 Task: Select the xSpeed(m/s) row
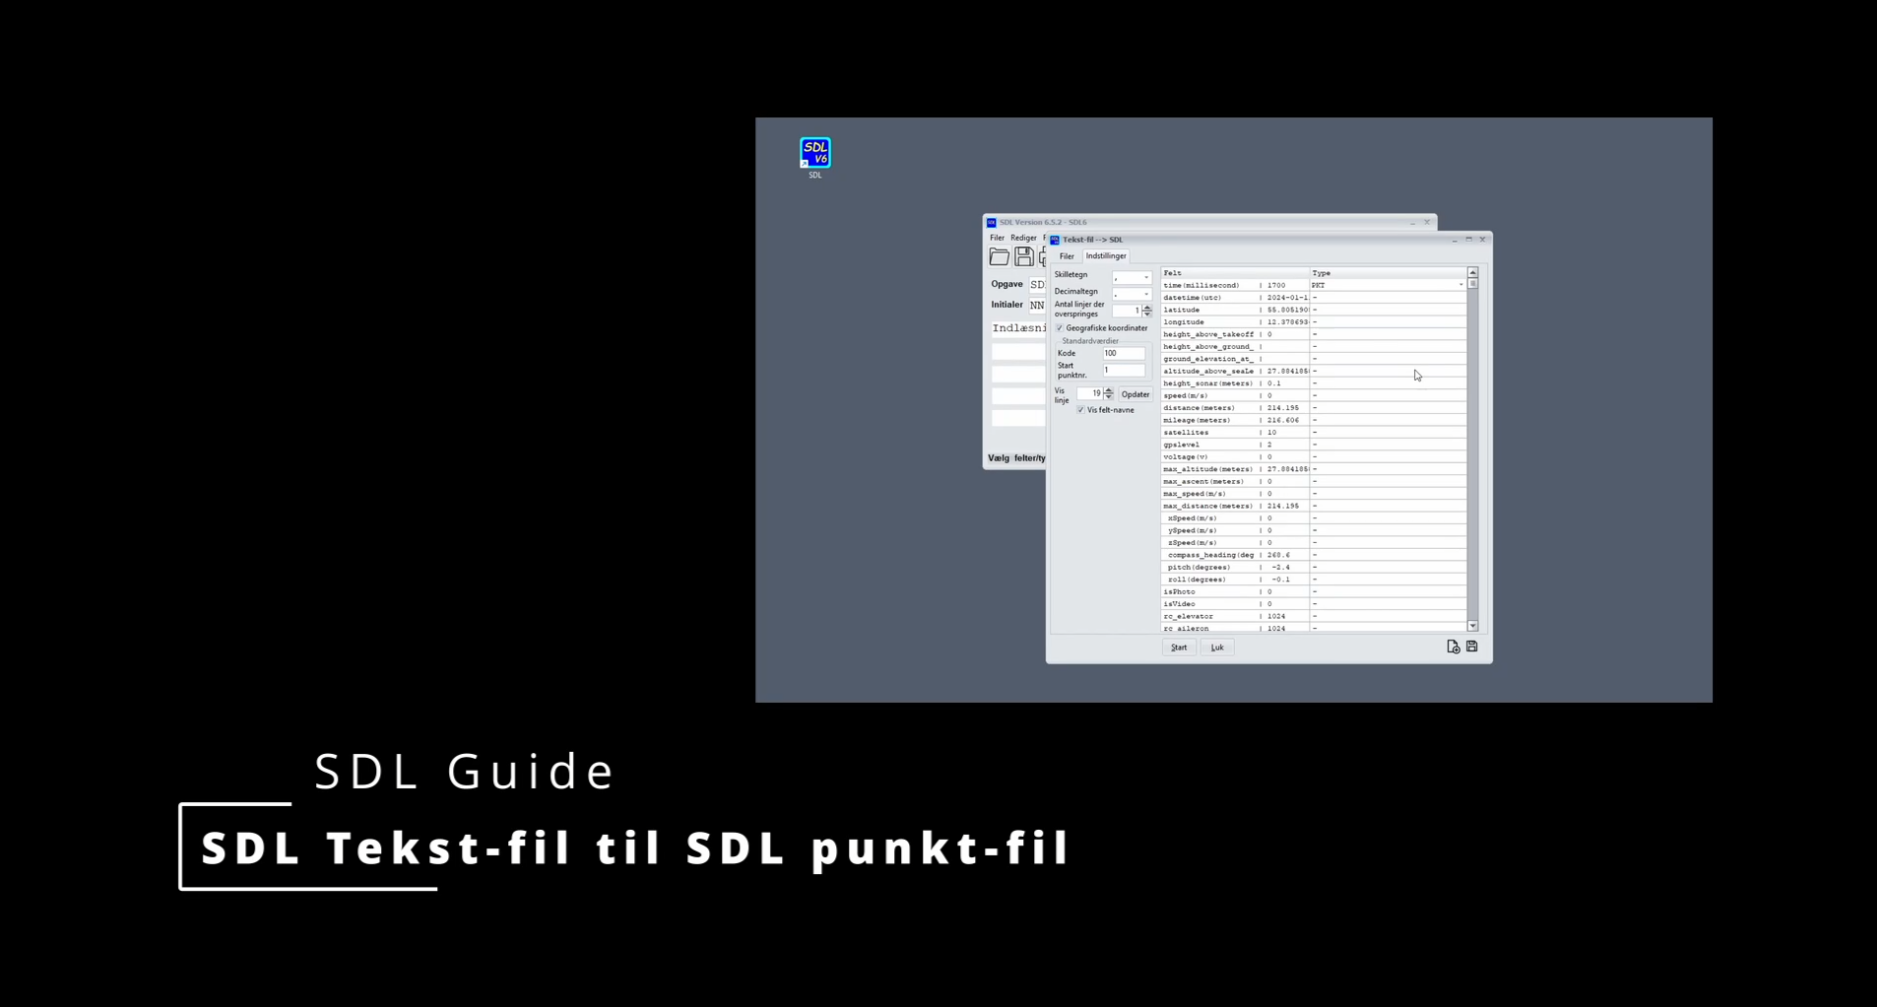click(1313, 518)
